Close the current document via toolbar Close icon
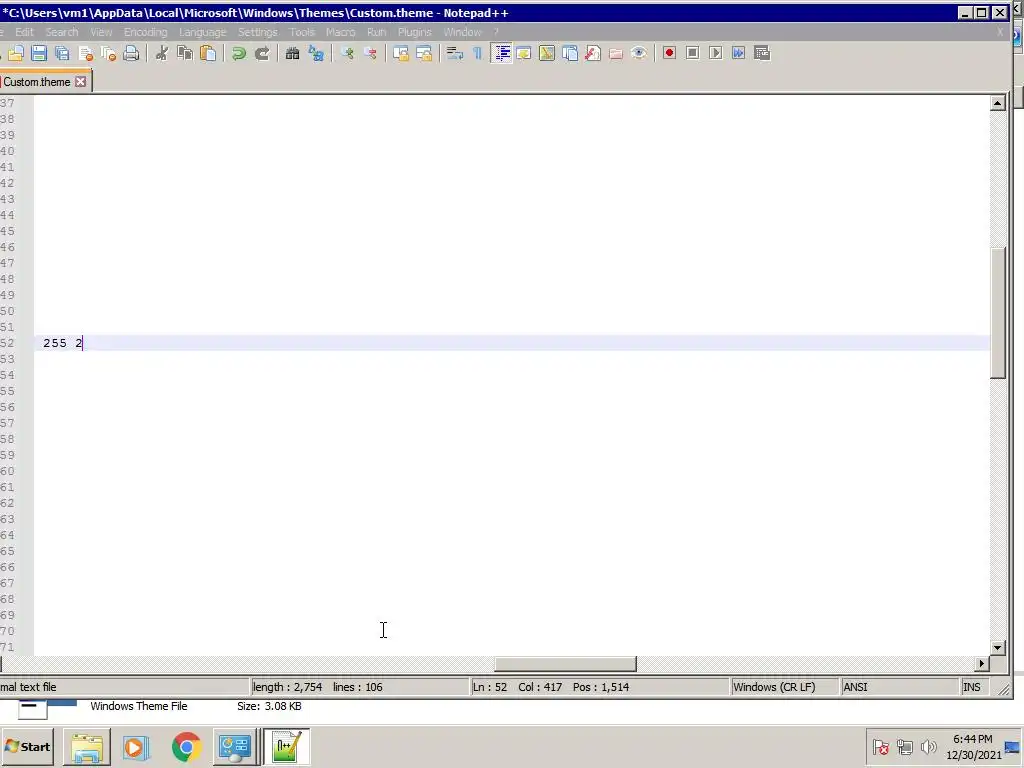The width and height of the screenshot is (1024, 768). pos(86,54)
